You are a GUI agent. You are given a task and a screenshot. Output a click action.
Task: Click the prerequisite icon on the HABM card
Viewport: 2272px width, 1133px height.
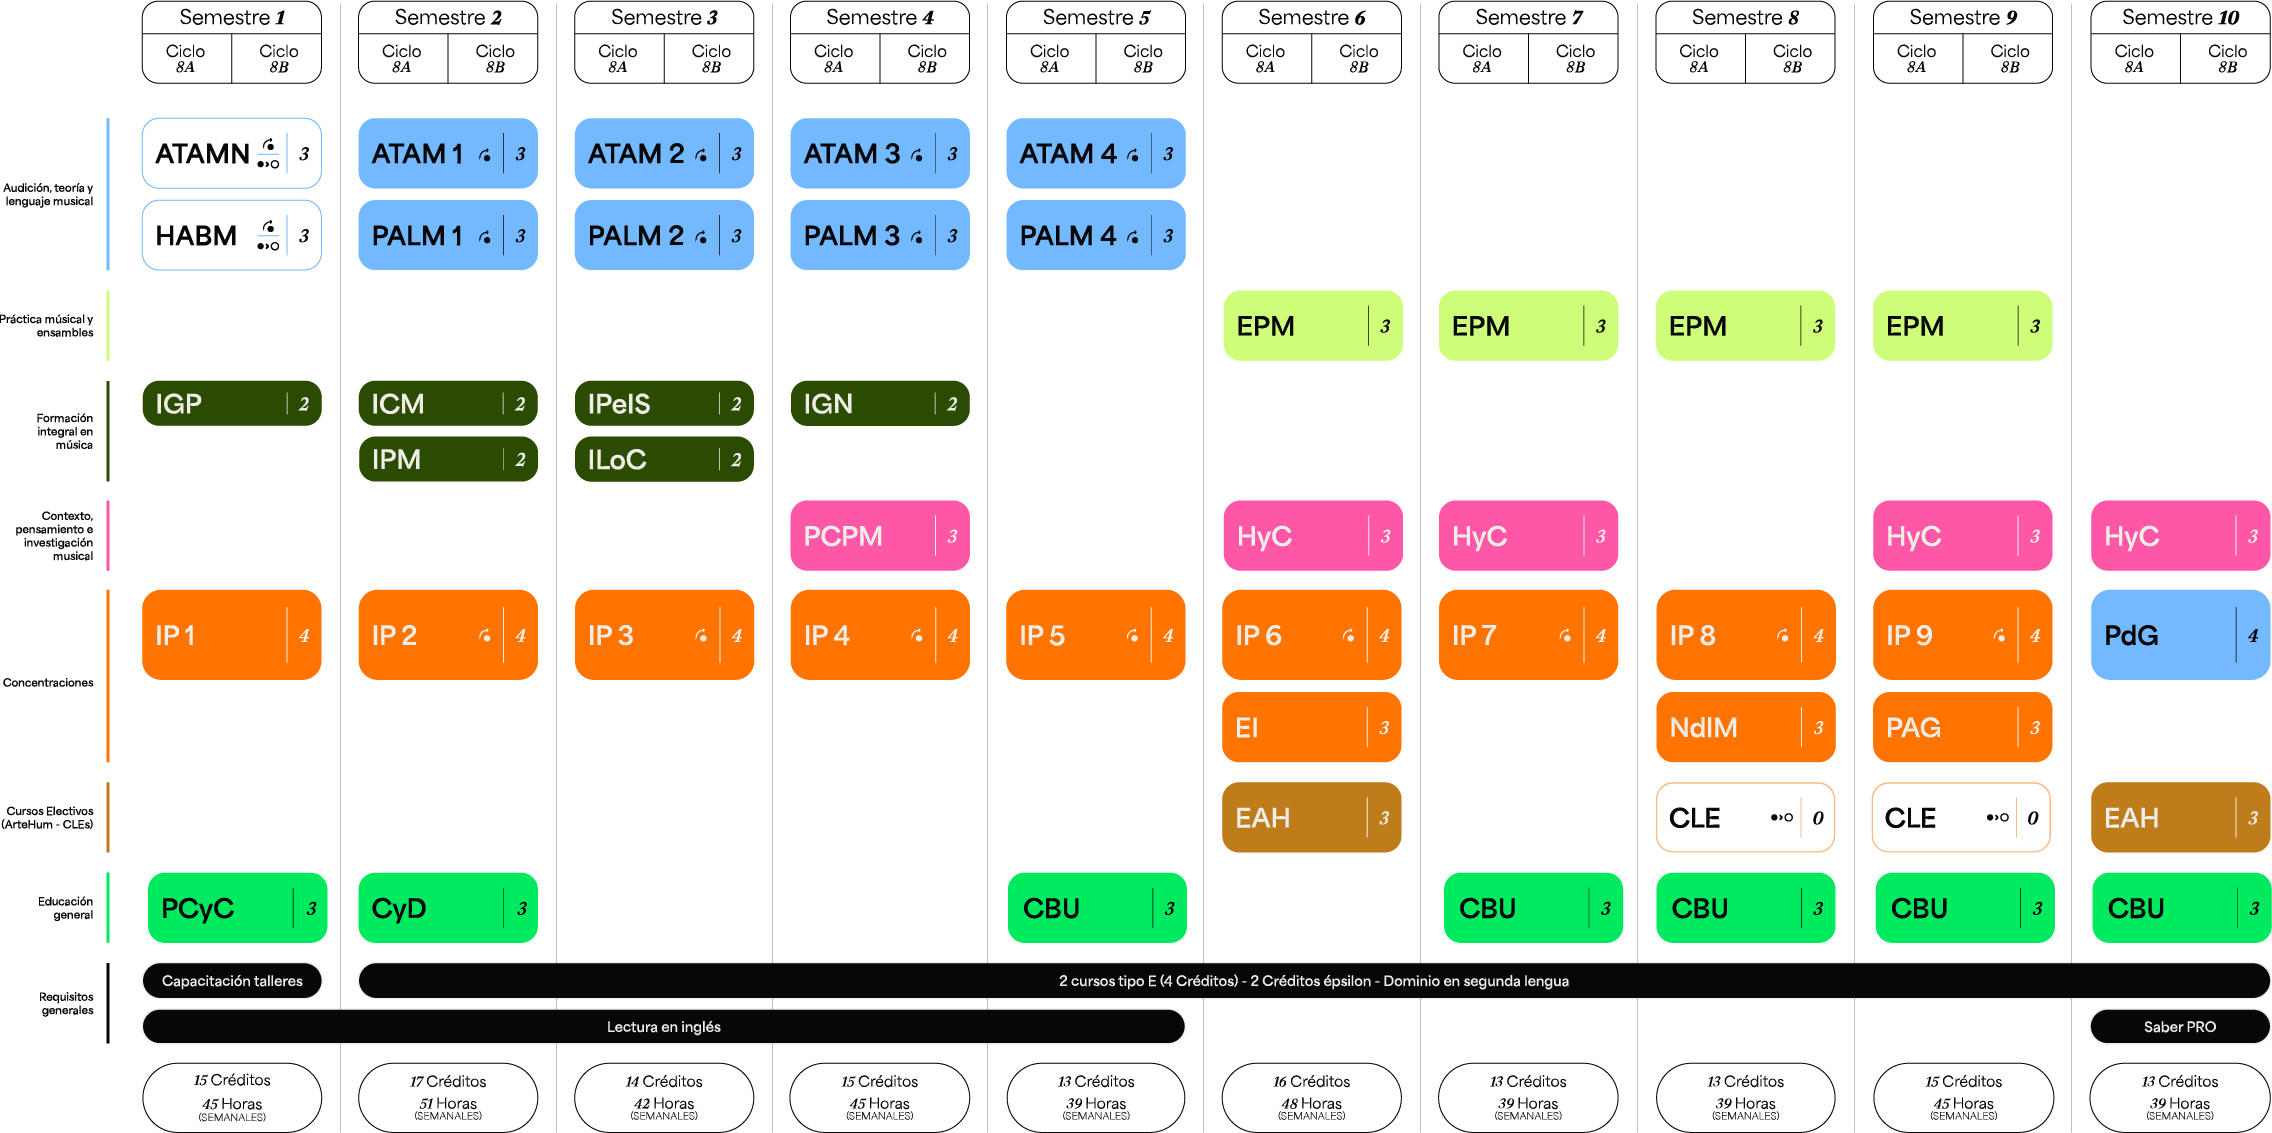tap(268, 236)
